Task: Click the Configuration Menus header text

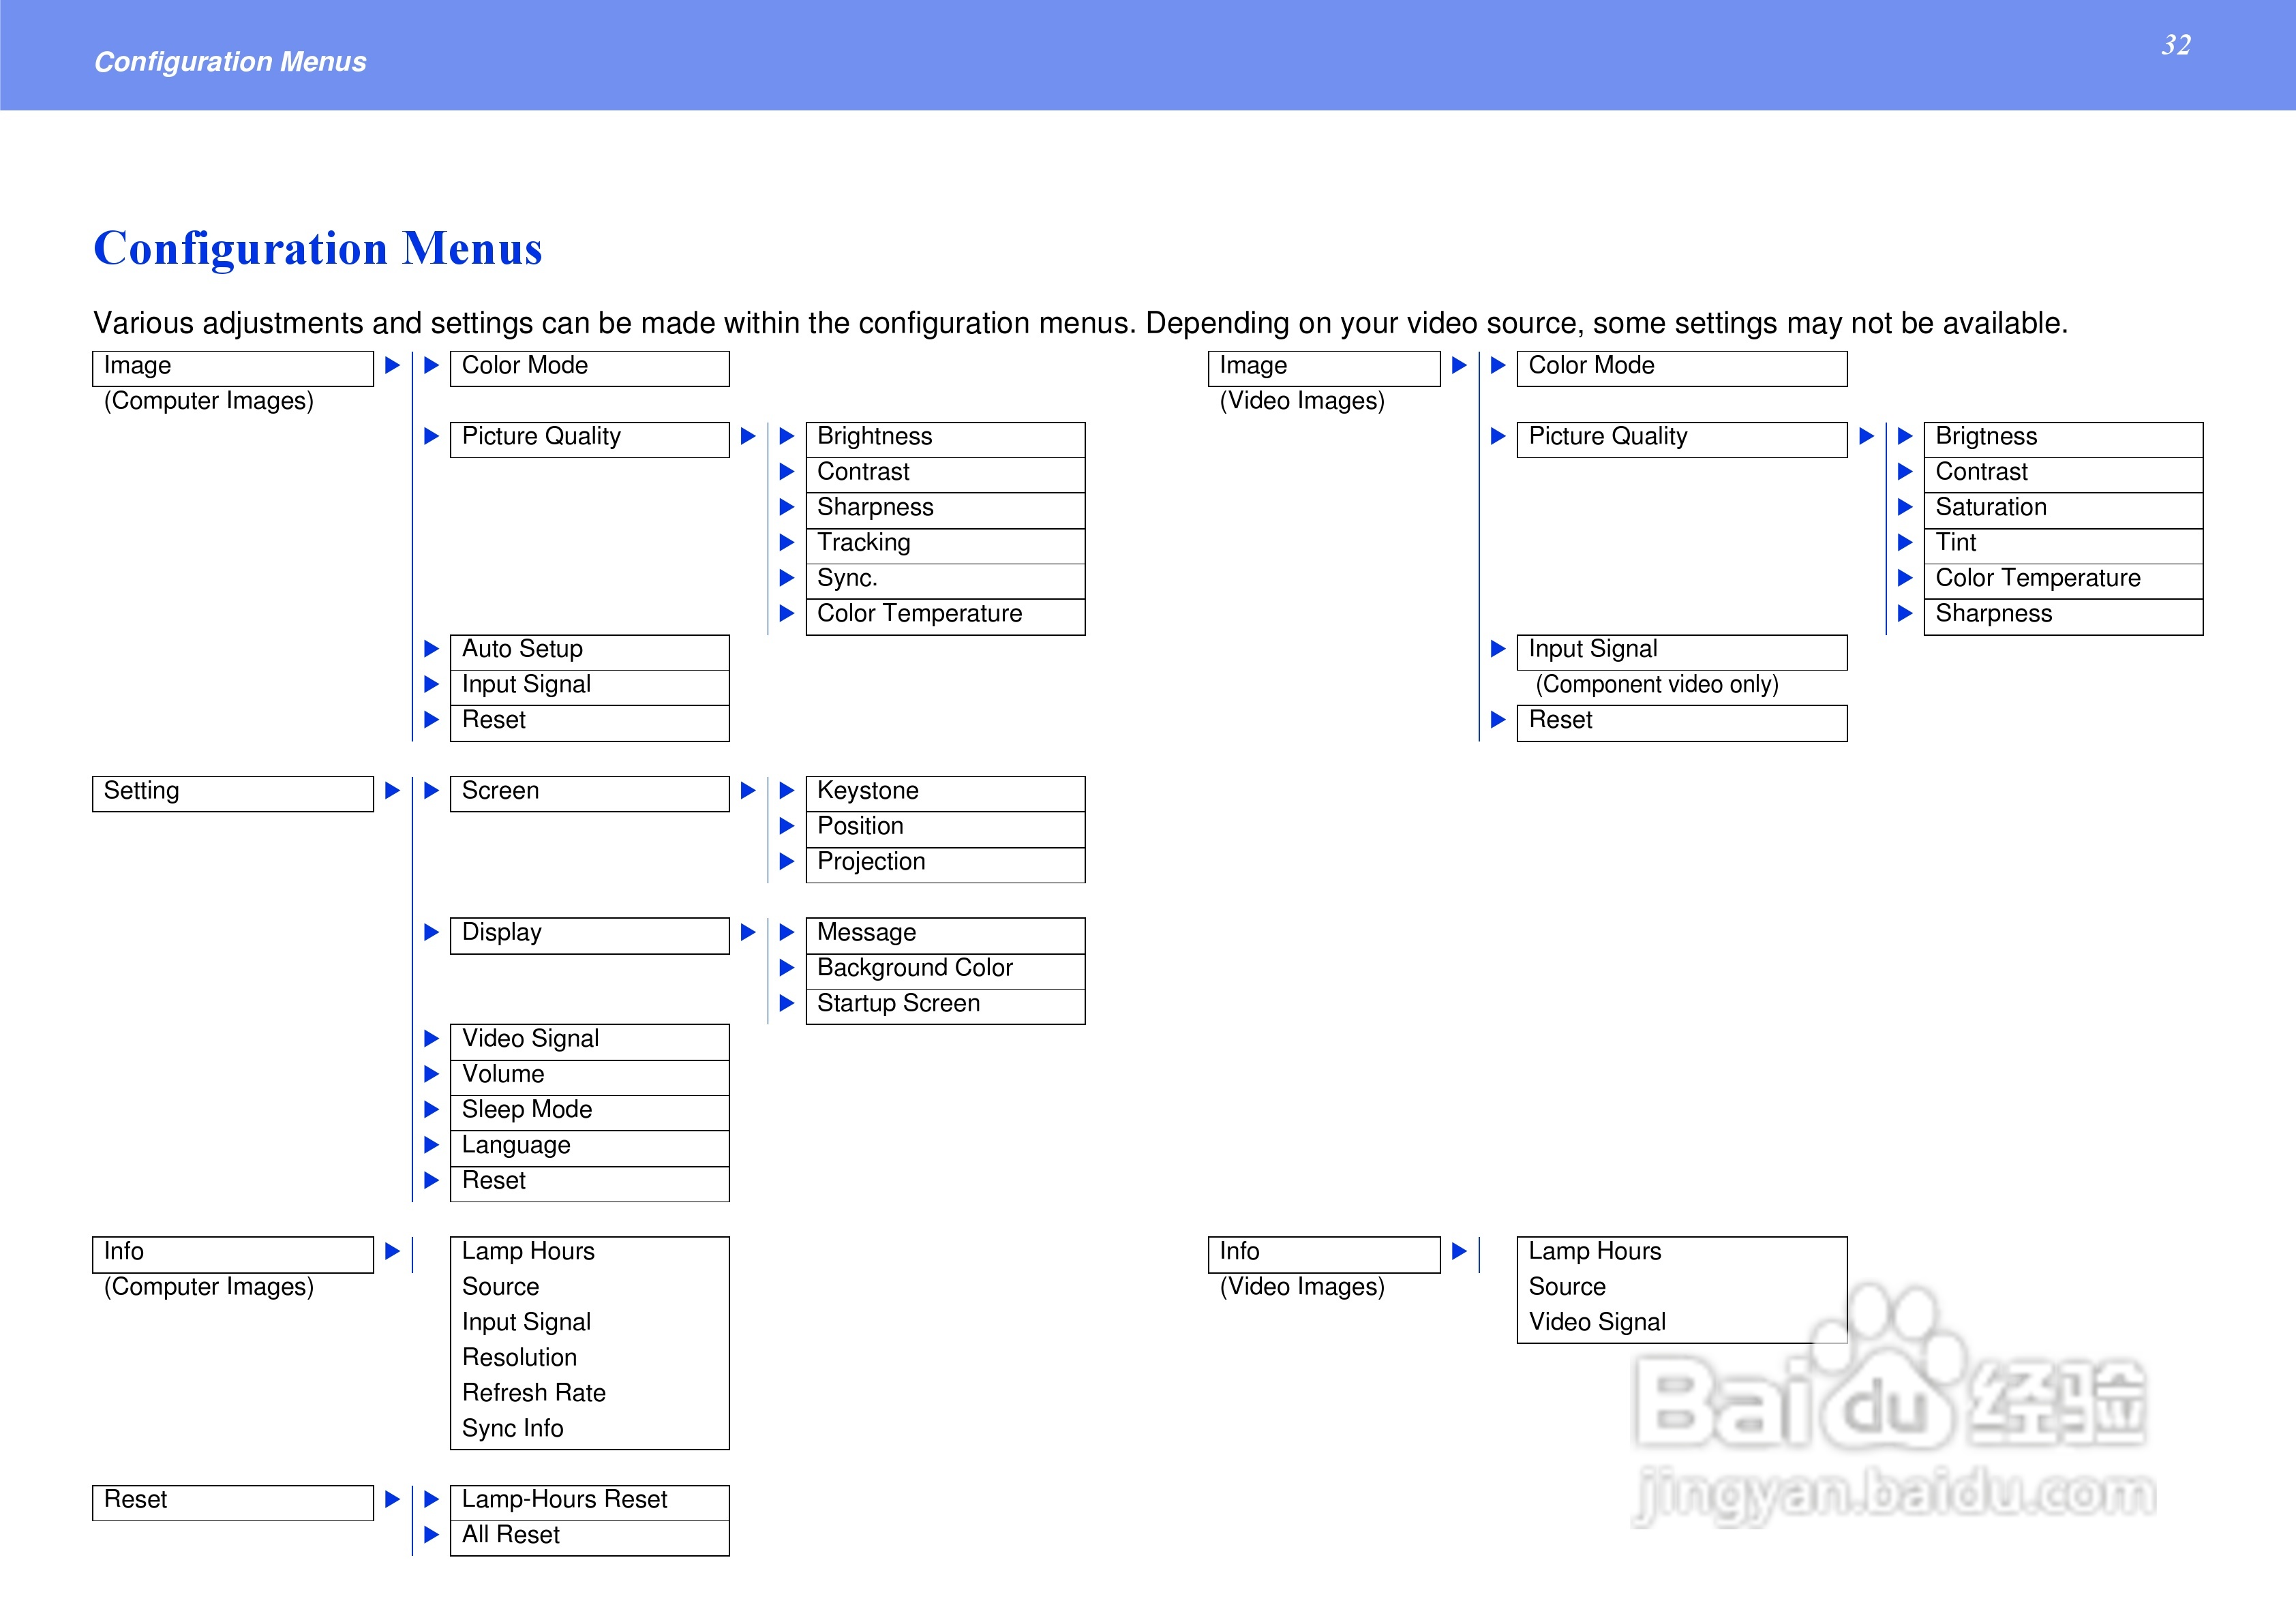Action: pos(230,62)
